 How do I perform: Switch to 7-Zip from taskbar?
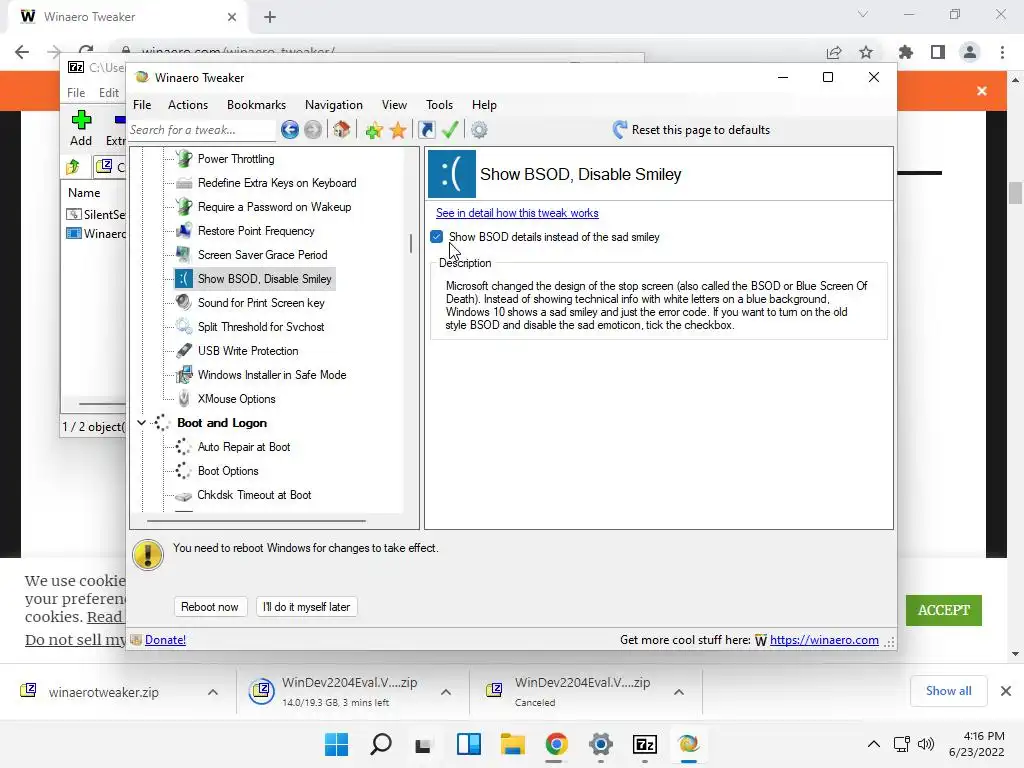[x=645, y=744]
